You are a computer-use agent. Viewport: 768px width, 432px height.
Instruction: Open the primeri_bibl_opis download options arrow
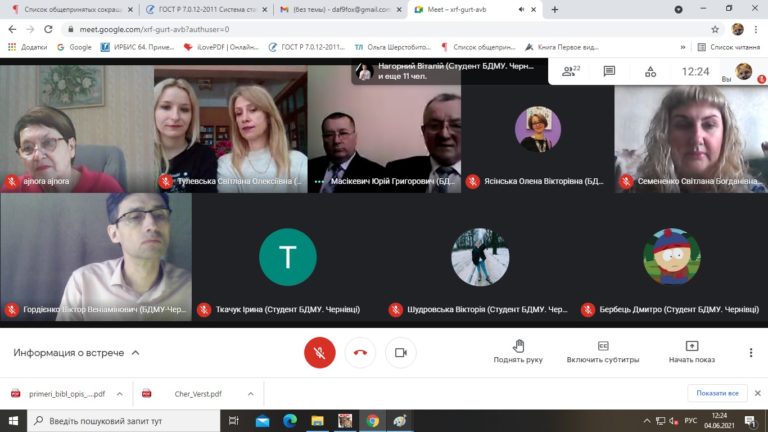(119, 394)
